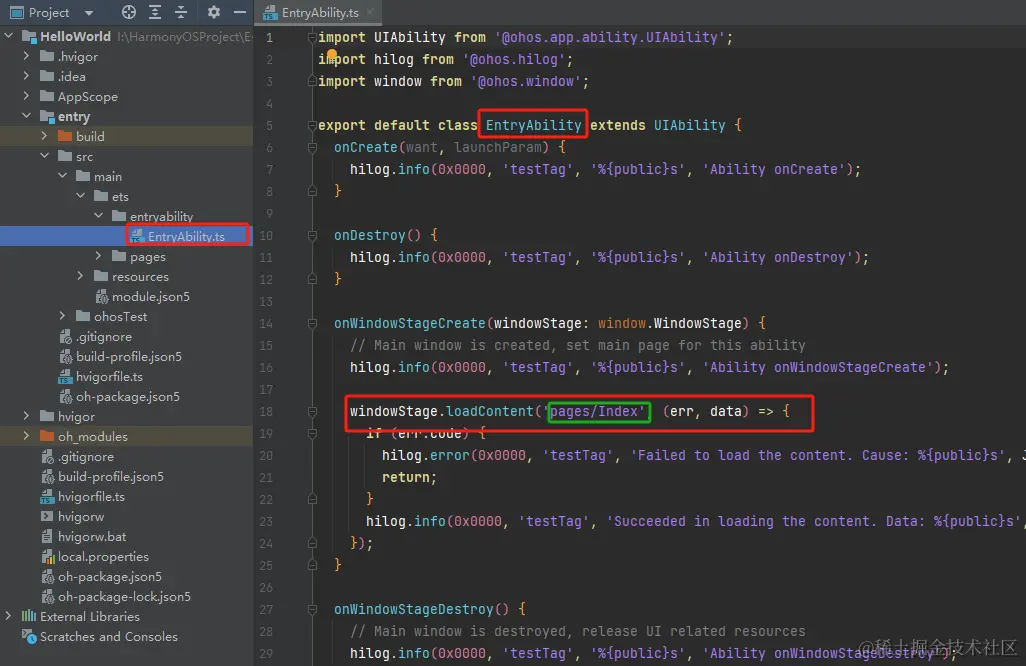Click the hvigorw.bat file icon
The width and height of the screenshot is (1026, 666).
(47, 536)
